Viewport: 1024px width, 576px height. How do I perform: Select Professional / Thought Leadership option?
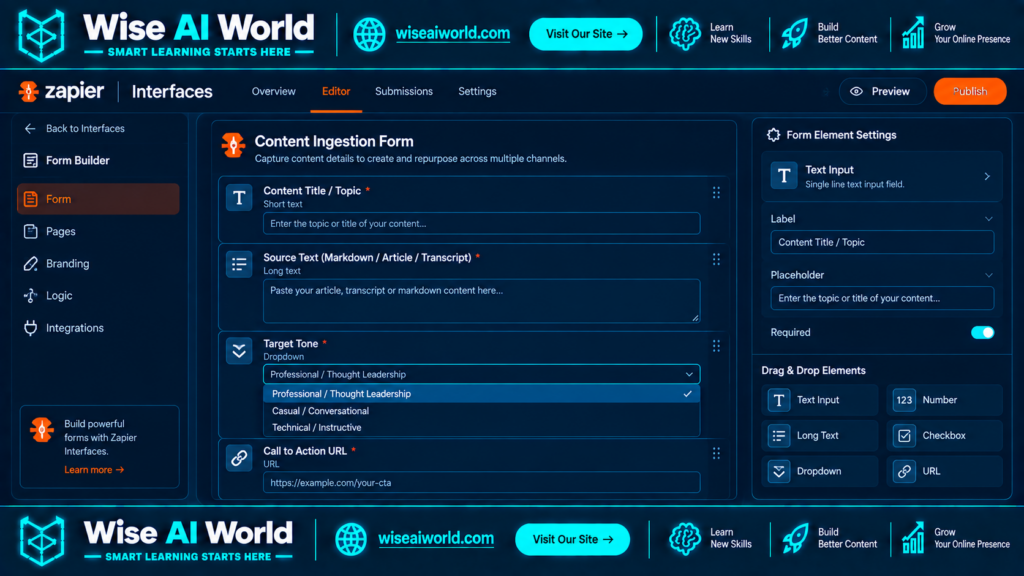[x=481, y=394]
